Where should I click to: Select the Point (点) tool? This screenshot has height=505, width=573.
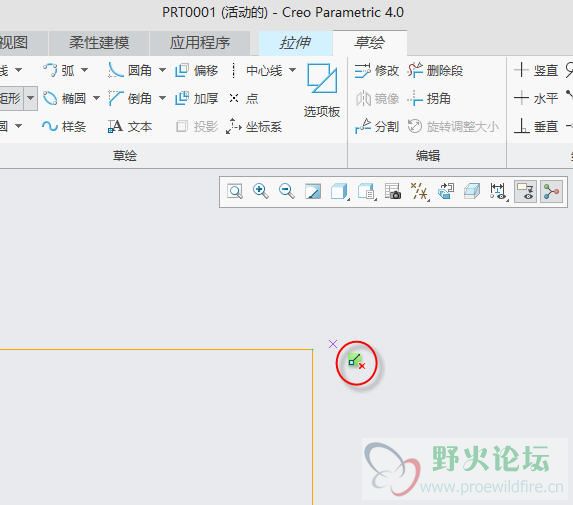tap(243, 98)
